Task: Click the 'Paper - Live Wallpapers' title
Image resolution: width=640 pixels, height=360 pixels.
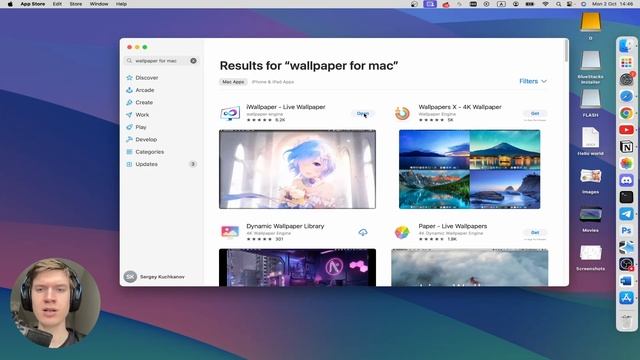Action: (x=453, y=226)
